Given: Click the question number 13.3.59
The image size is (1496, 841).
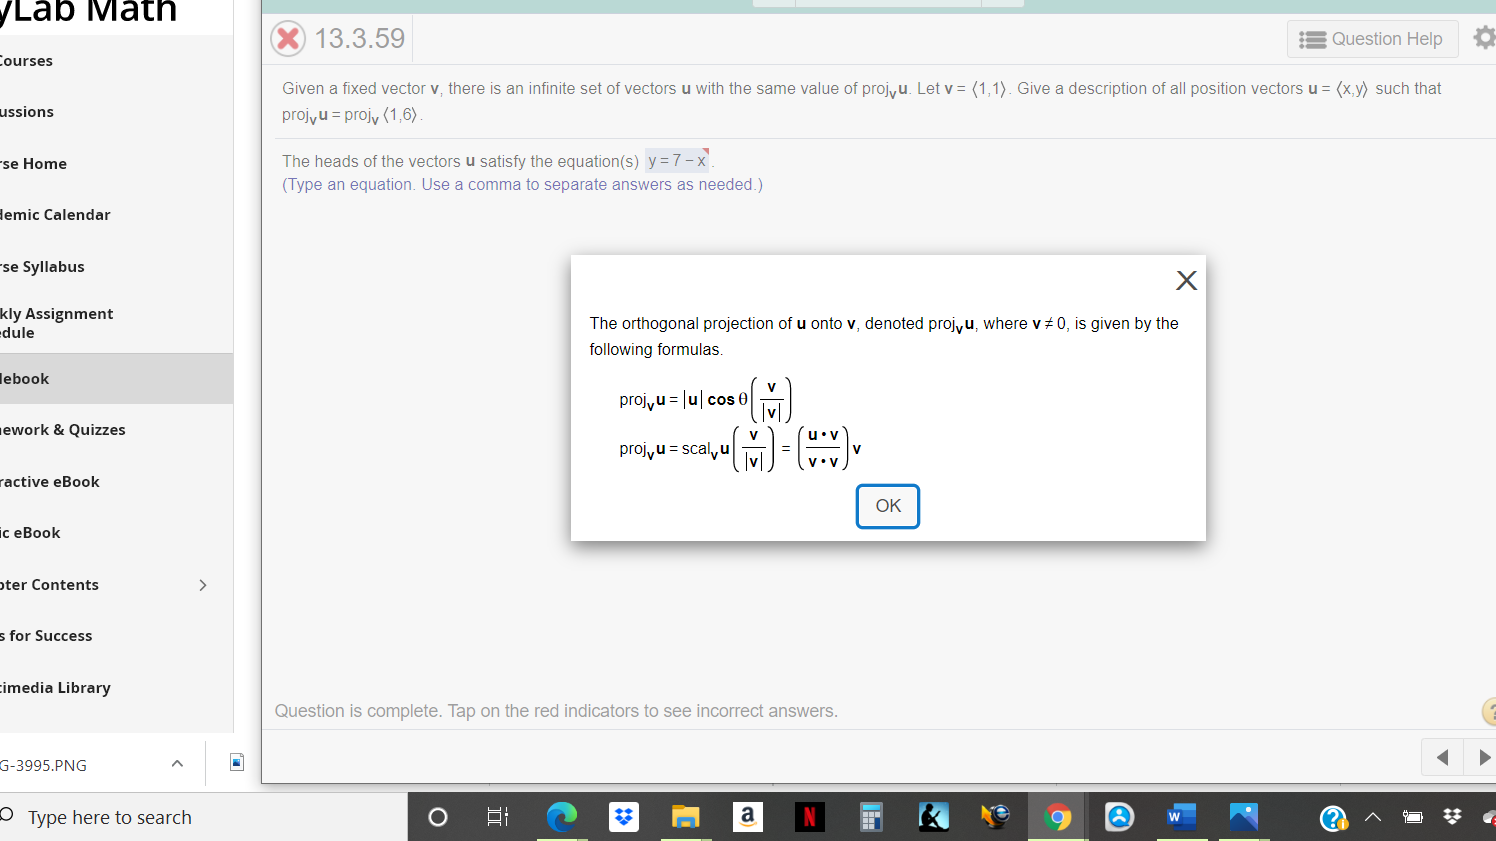Looking at the screenshot, I should 360,39.
